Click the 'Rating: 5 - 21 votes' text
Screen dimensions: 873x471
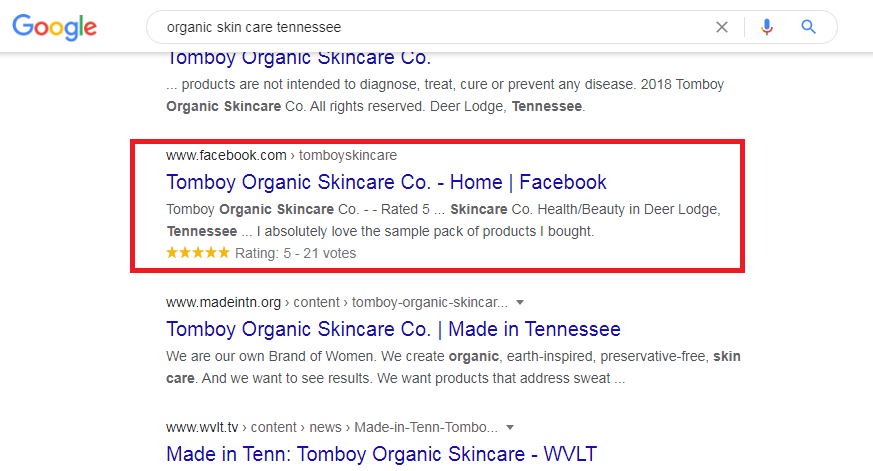click(x=296, y=253)
